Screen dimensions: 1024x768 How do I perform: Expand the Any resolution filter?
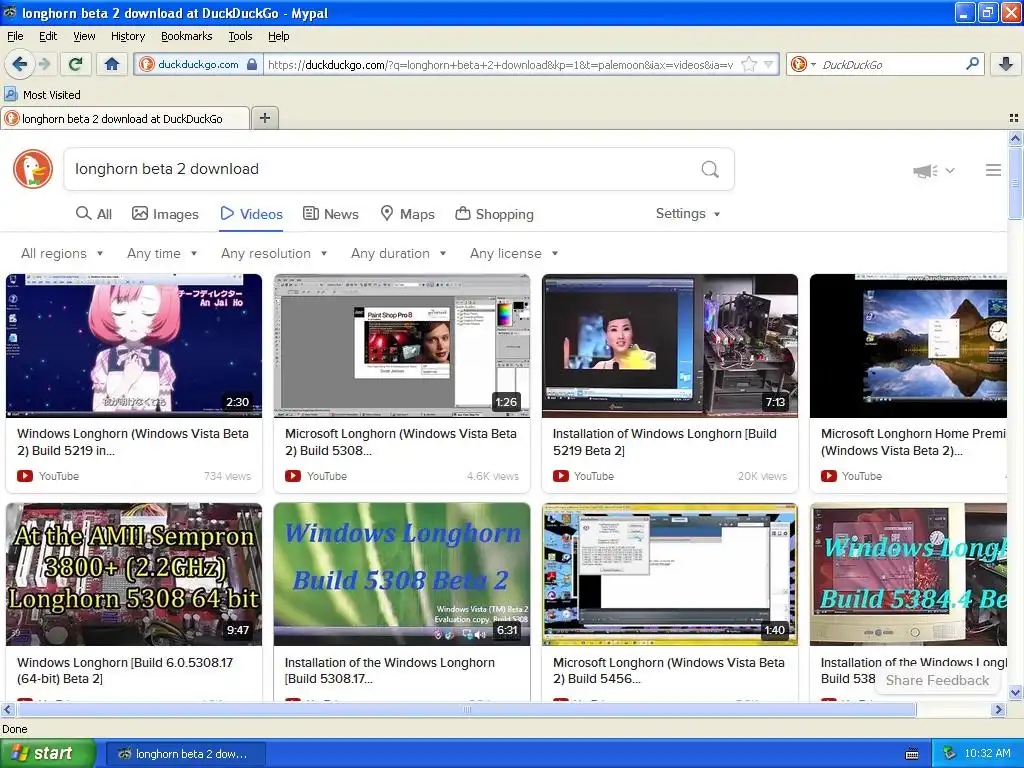[x=274, y=253]
